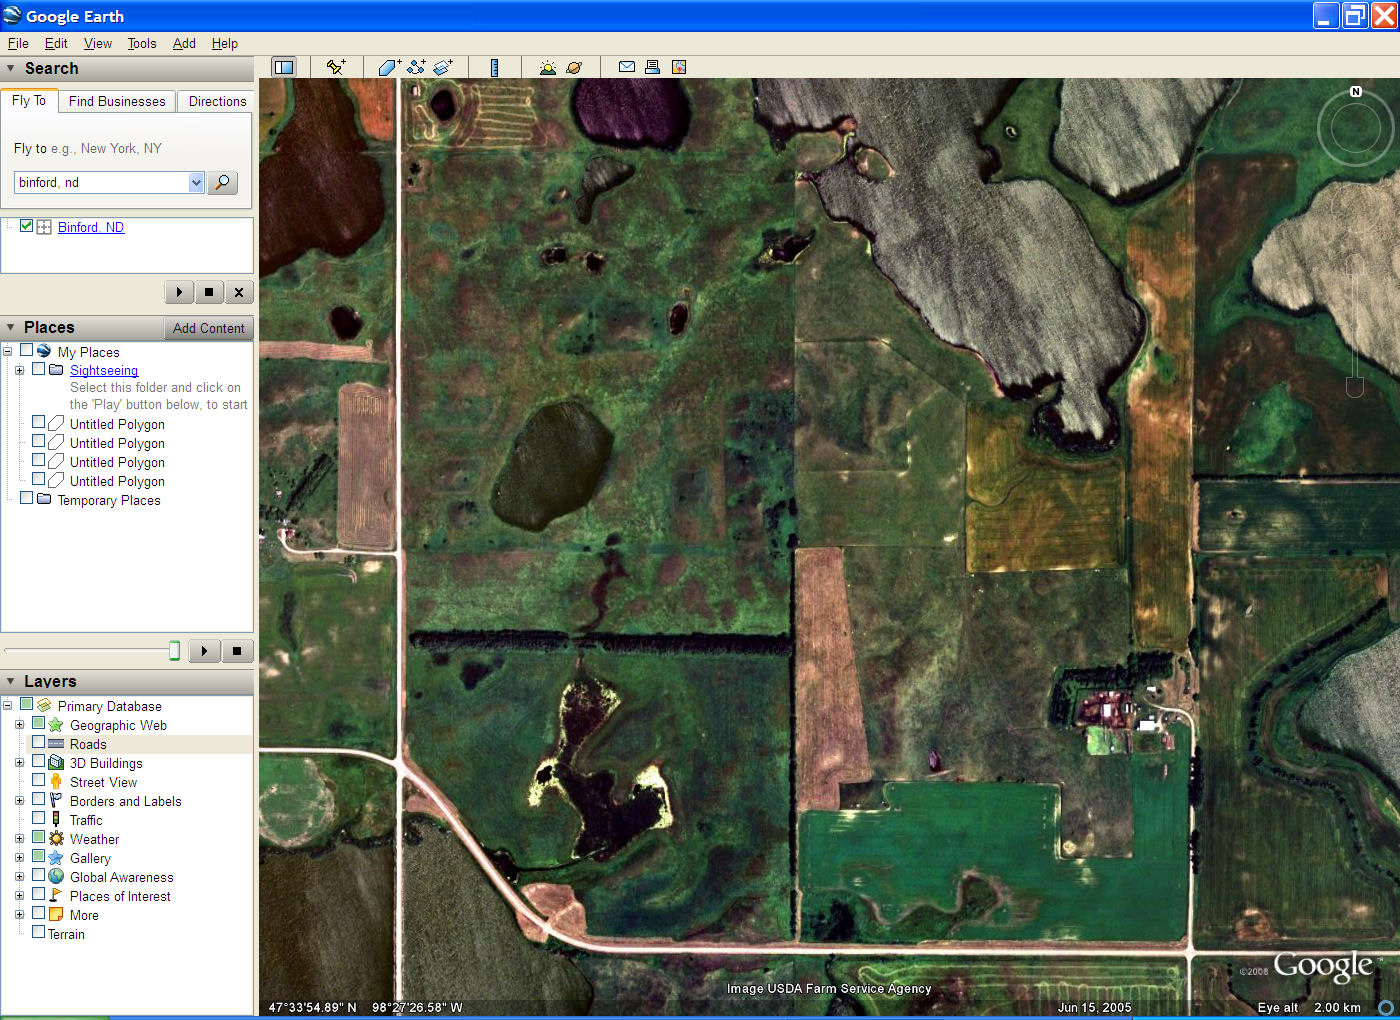Screen dimensions: 1400x1020
Task: Click the Binford, ND result link
Action: point(91,227)
